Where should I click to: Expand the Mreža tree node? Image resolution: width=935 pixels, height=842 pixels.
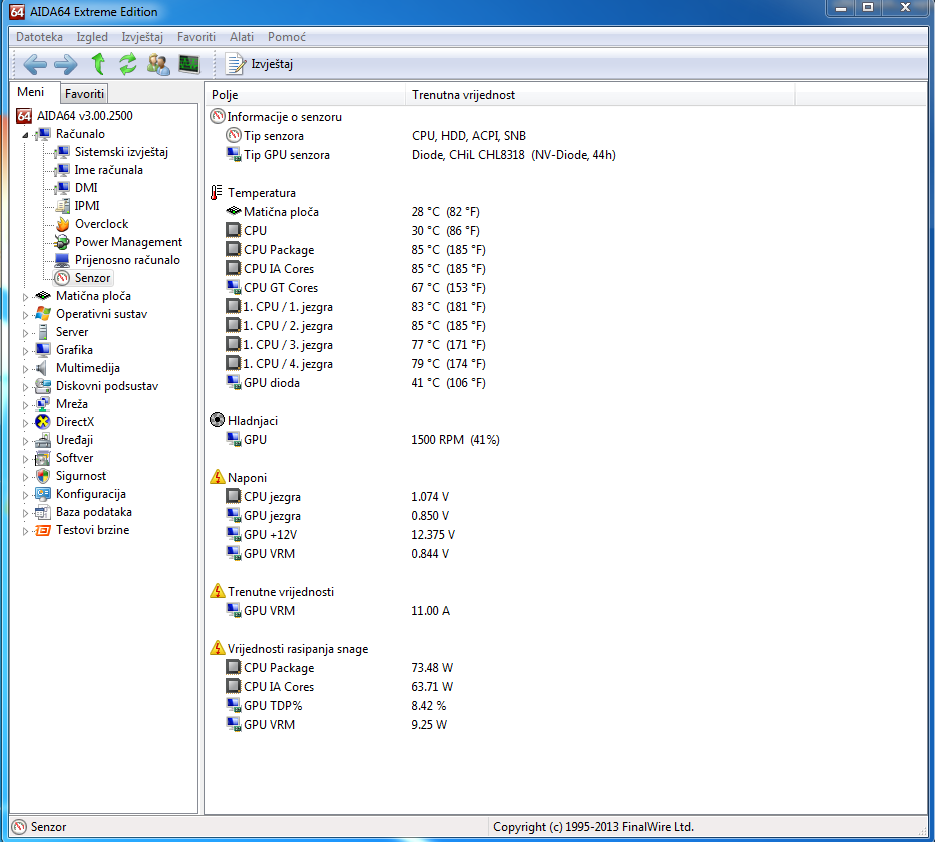(x=25, y=405)
